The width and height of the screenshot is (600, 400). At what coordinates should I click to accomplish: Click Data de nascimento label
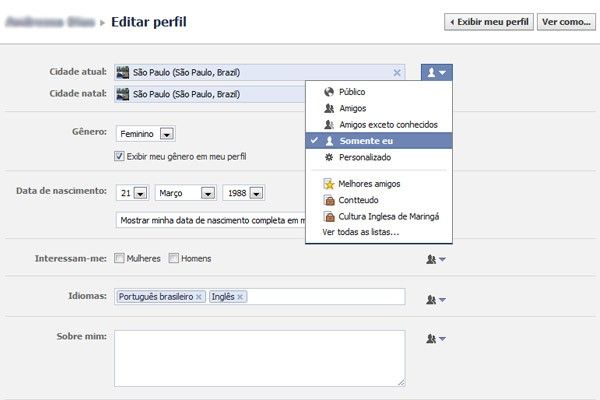click(61, 191)
